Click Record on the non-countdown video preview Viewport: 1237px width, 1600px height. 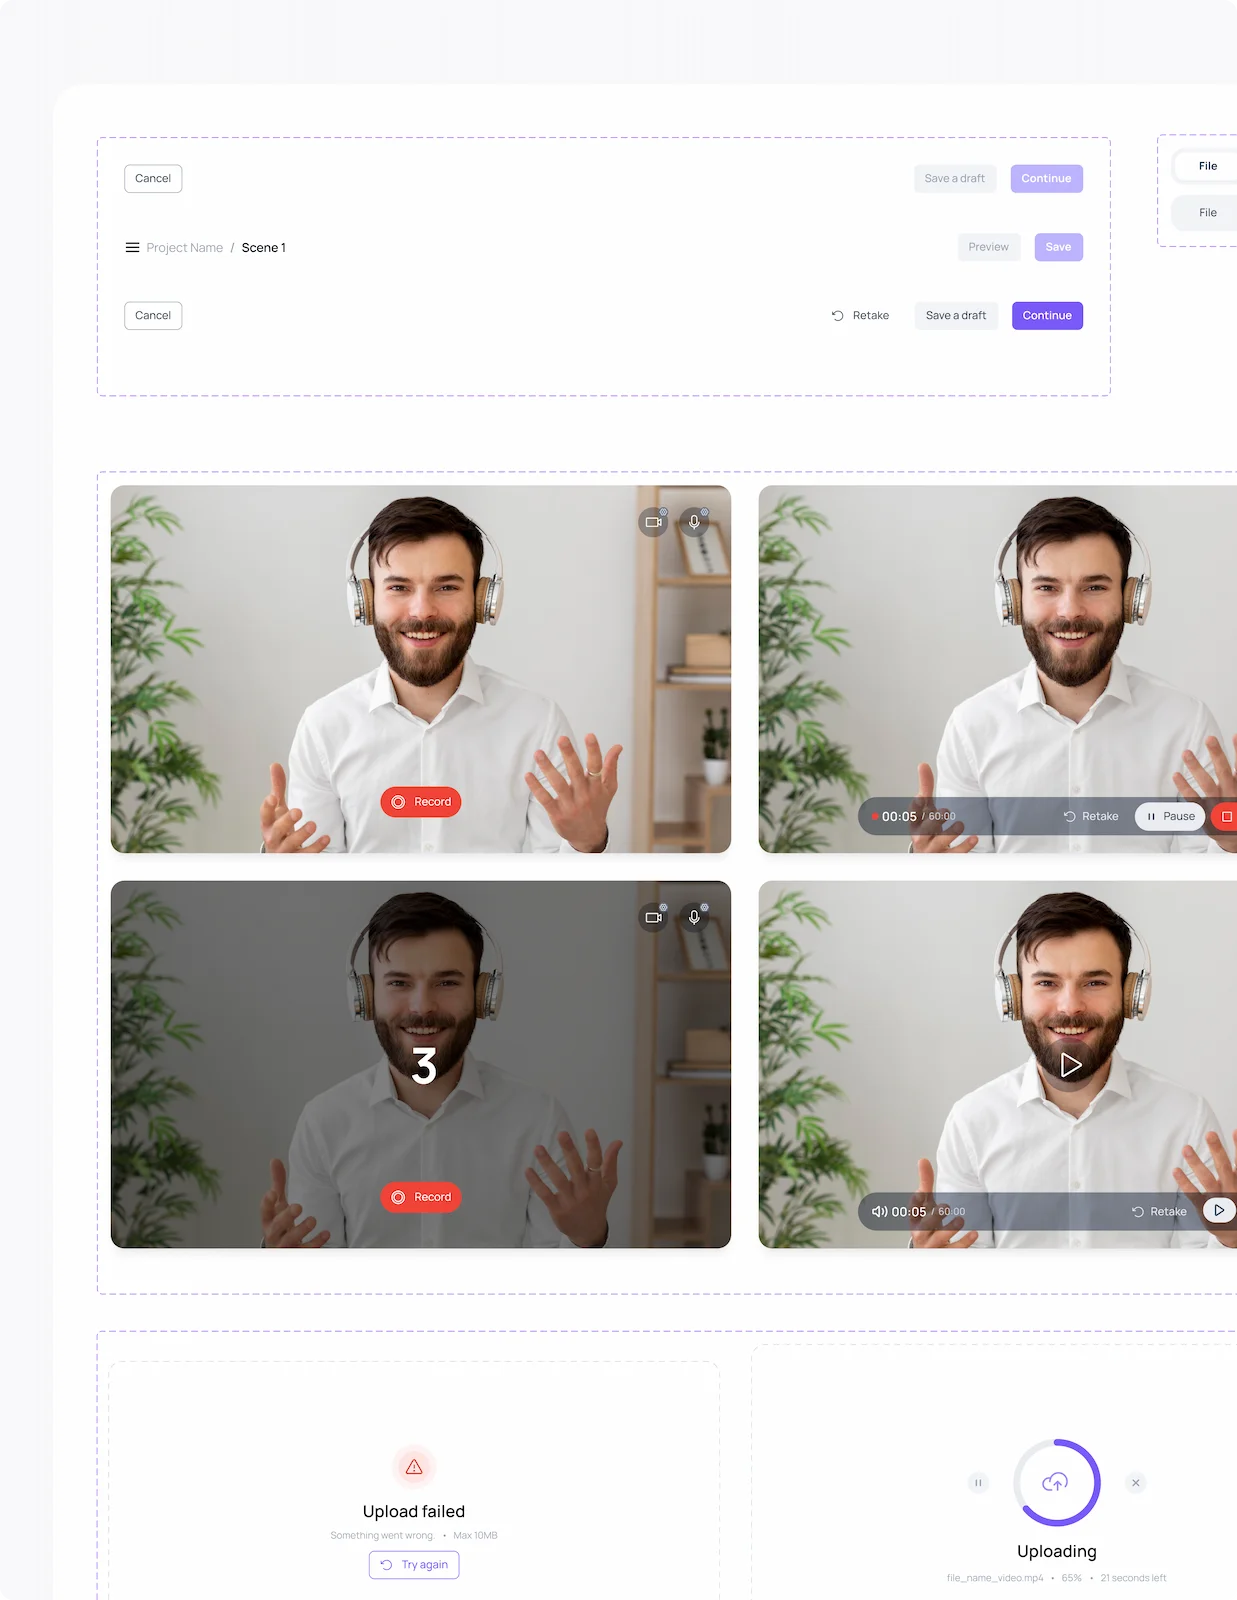point(421,802)
